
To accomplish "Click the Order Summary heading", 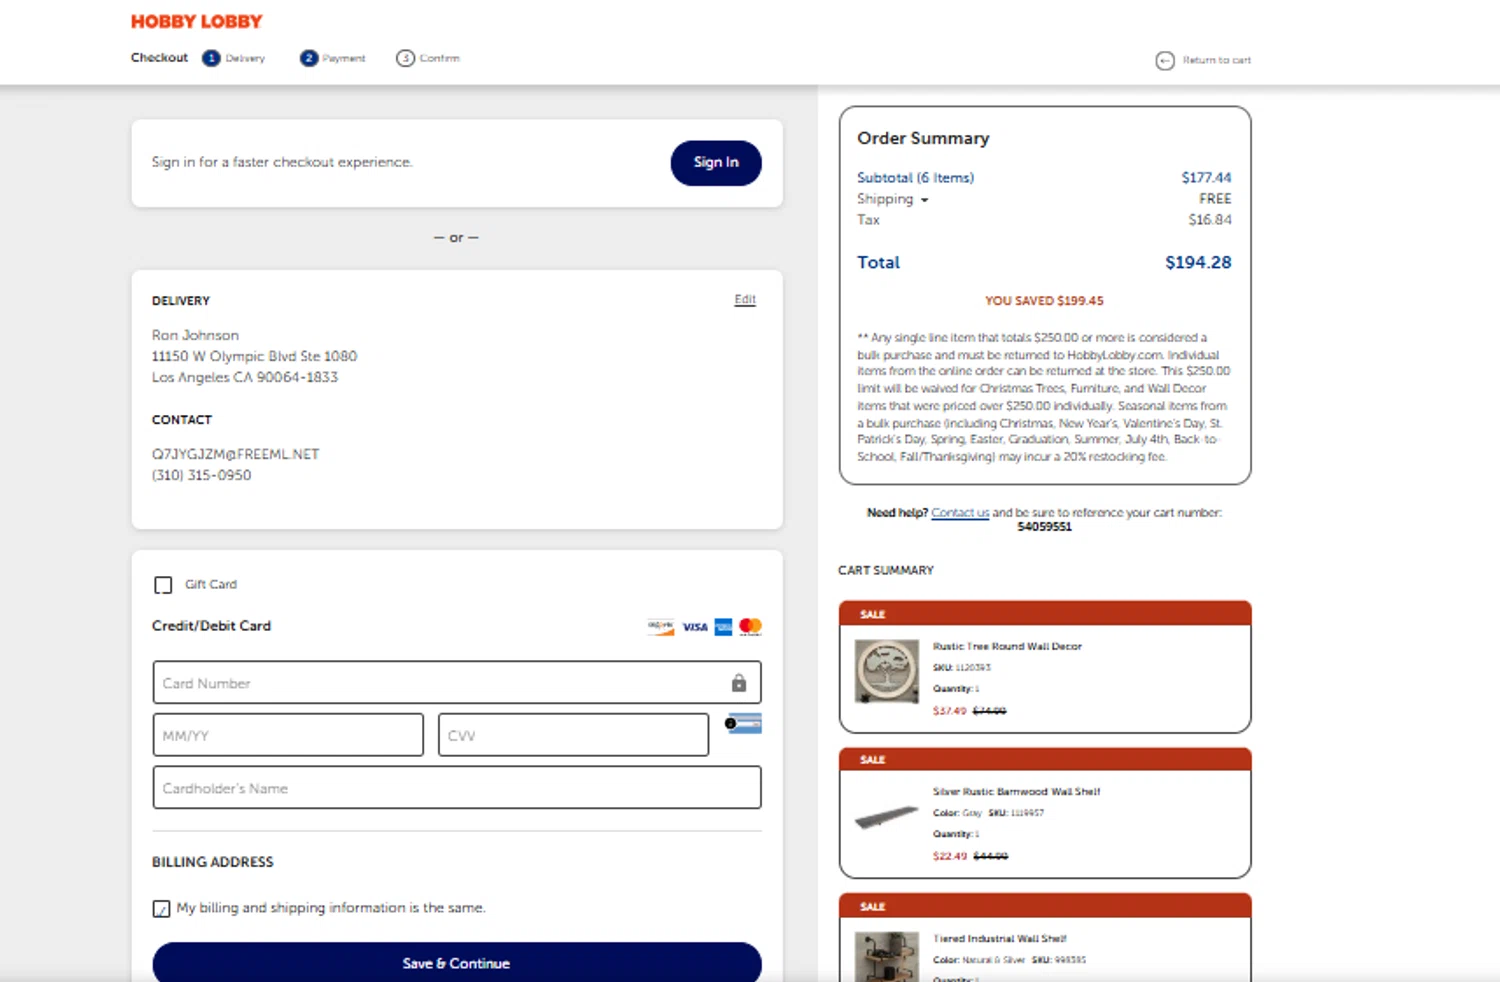I will (923, 138).
